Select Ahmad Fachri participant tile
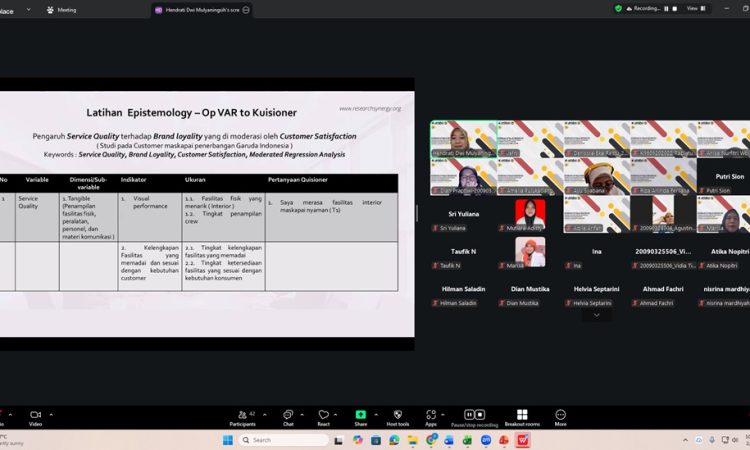Screen dimensions: 750x450 pos(663,289)
